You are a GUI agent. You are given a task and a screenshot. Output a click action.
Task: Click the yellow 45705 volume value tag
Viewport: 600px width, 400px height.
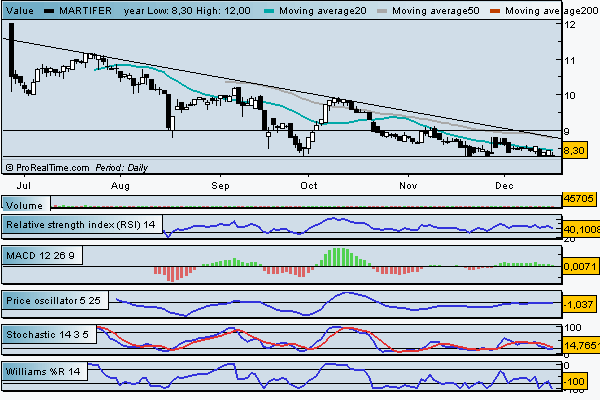click(579, 199)
